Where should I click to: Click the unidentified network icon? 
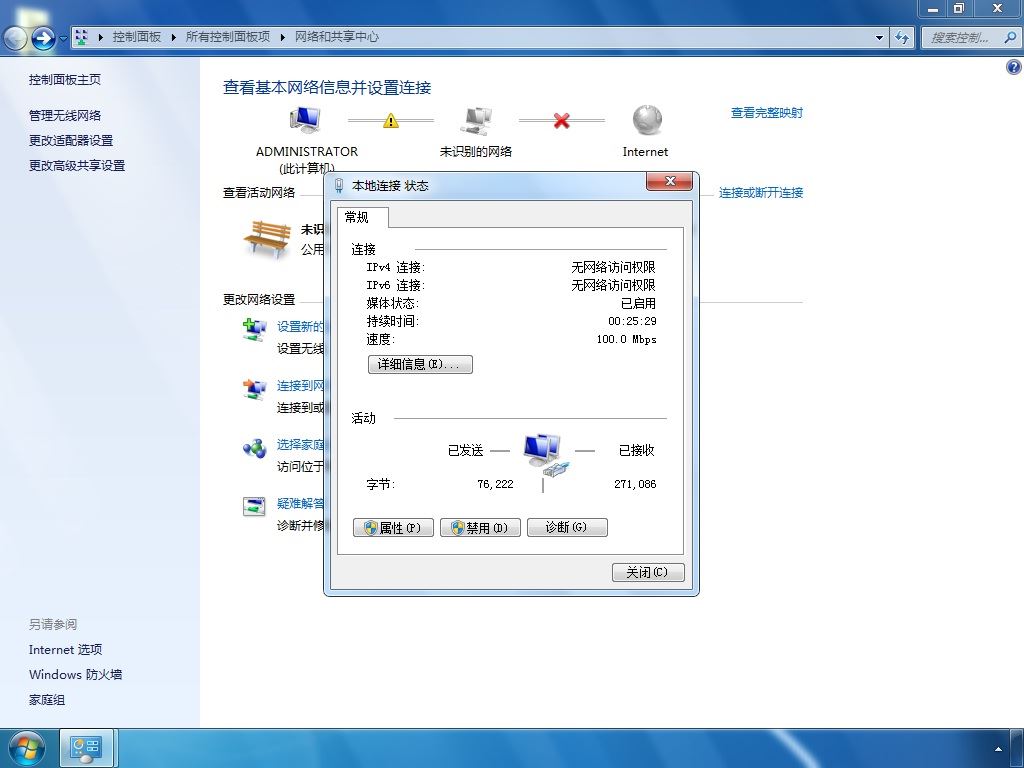click(476, 121)
